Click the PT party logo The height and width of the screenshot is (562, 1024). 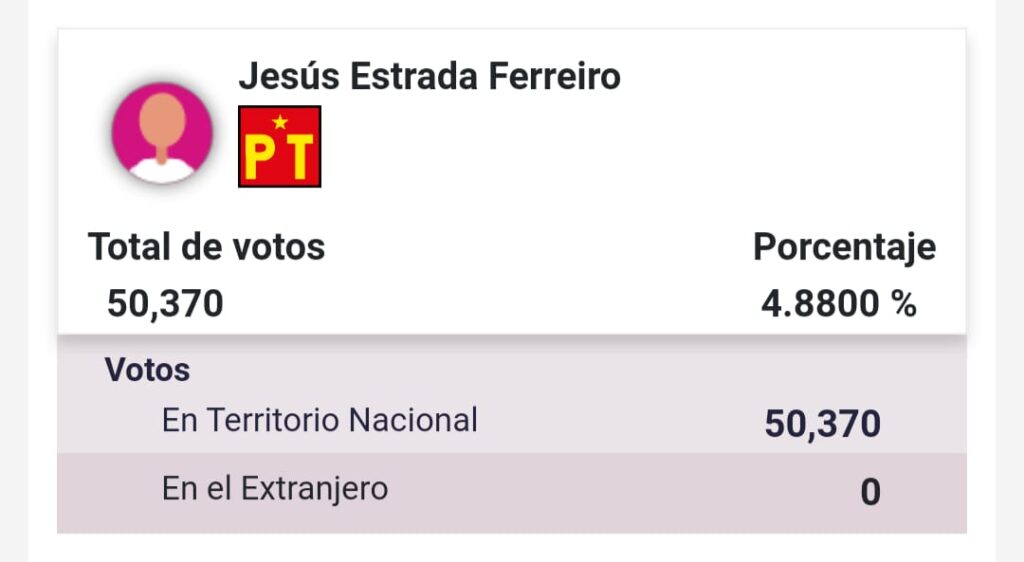pos(280,146)
